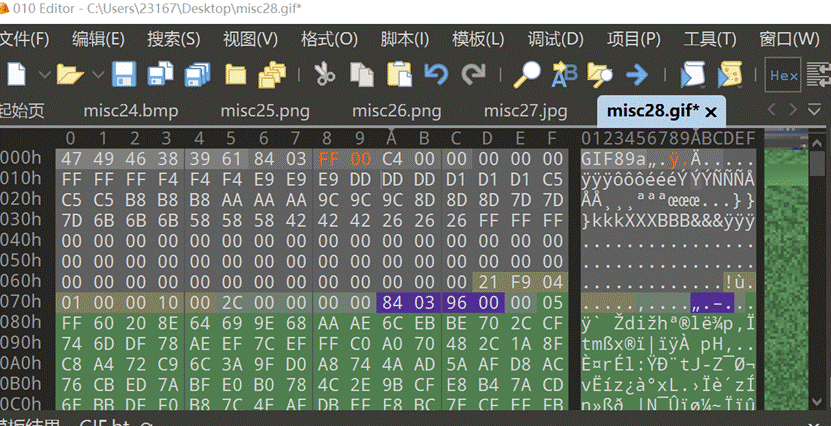
Task: Click the Undo arrow icon
Action: click(436, 74)
